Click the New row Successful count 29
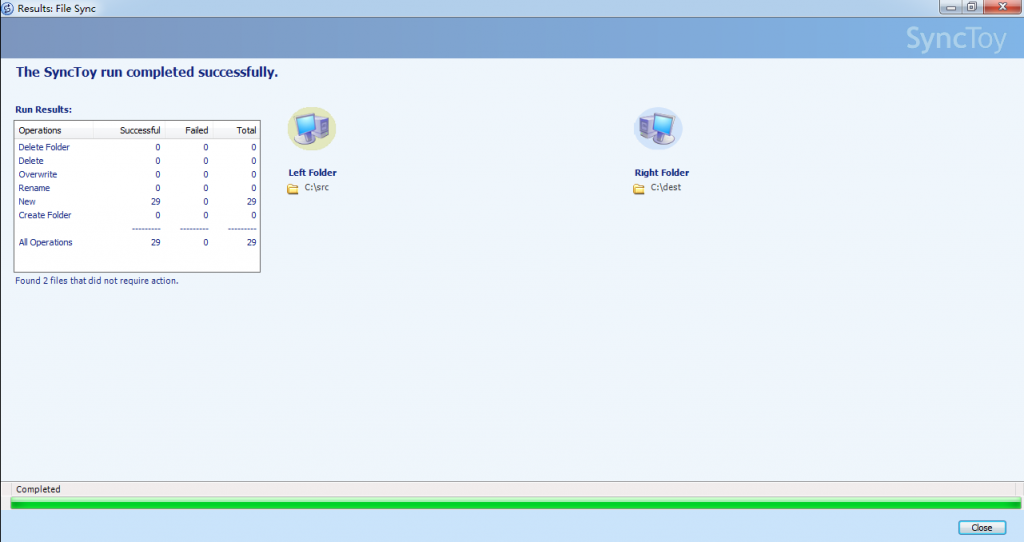The width and height of the screenshot is (1024, 542). [x=155, y=202]
